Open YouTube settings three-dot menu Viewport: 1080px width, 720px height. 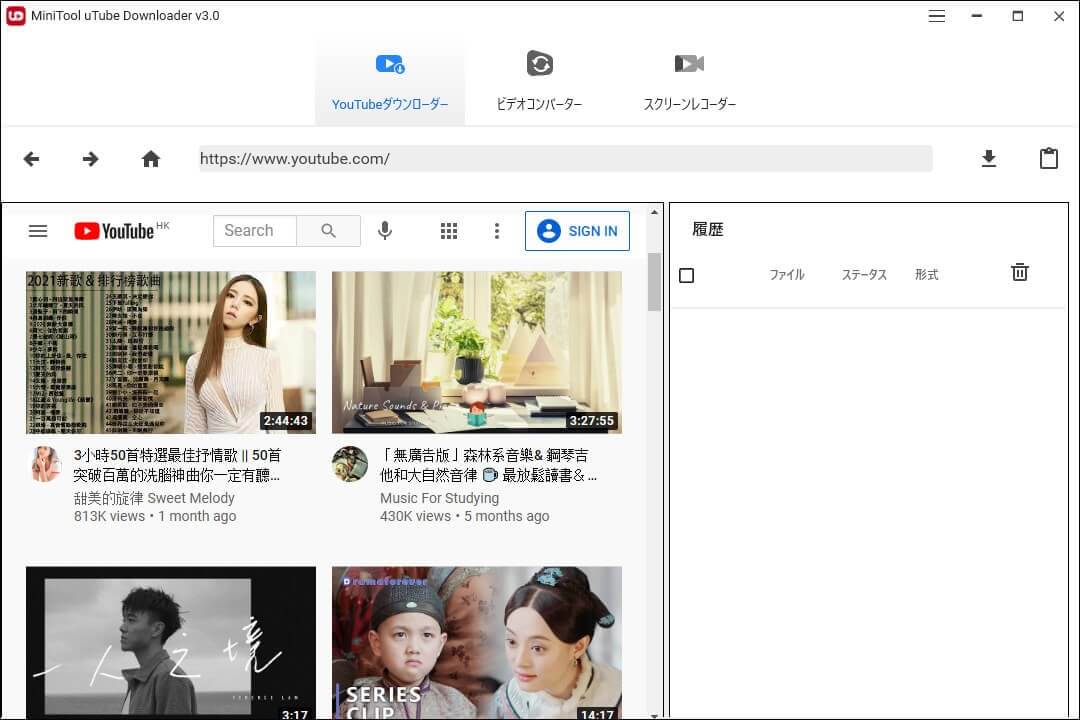coord(497,231)
